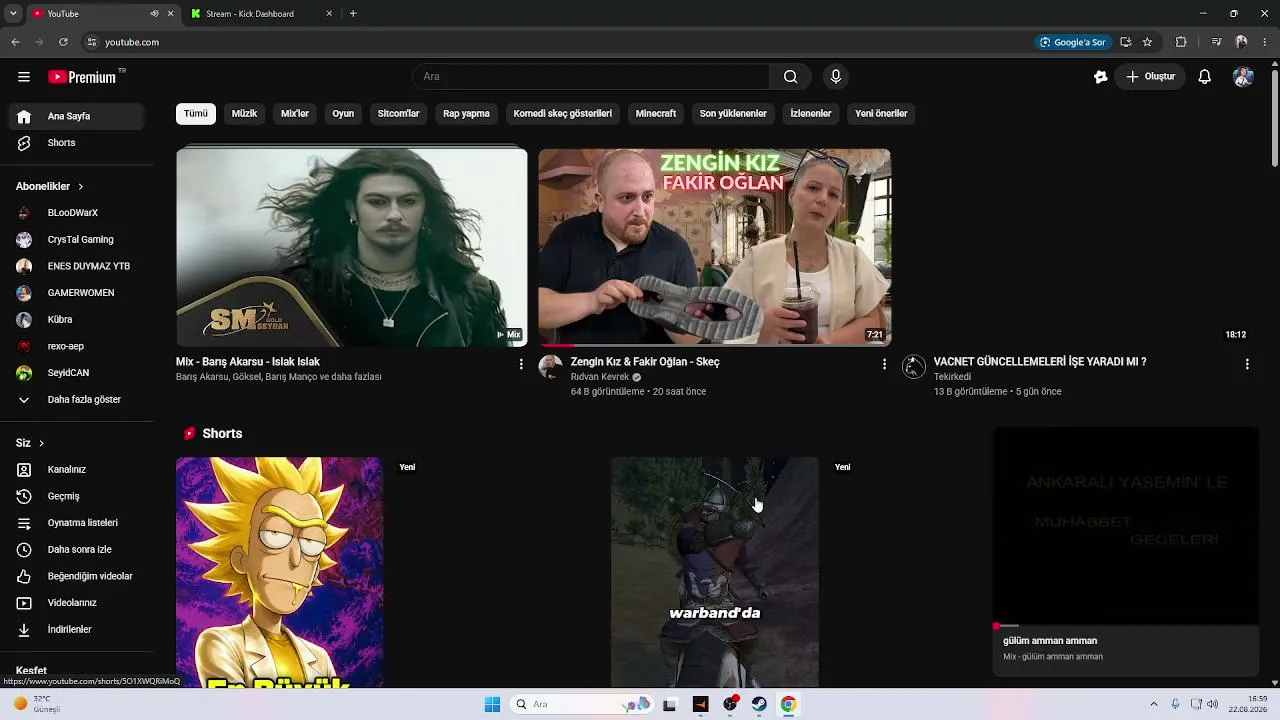Open options for Mix - Barış Akarsu video

pos(521,365)
